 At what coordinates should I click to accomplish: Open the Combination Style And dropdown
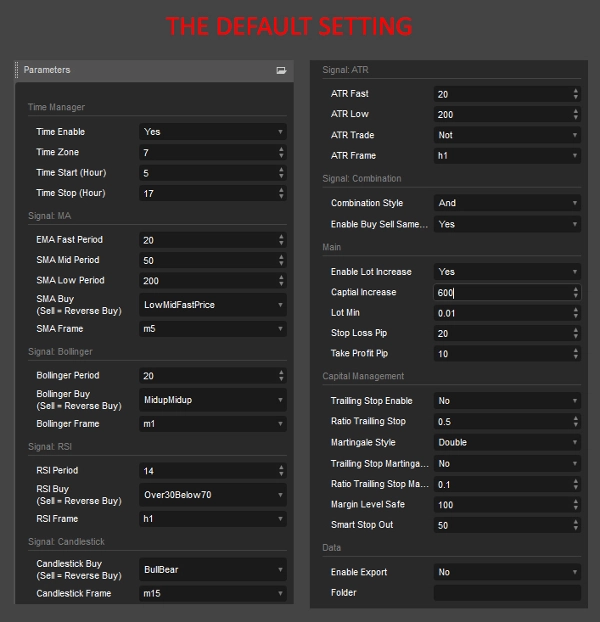point(506,203)
